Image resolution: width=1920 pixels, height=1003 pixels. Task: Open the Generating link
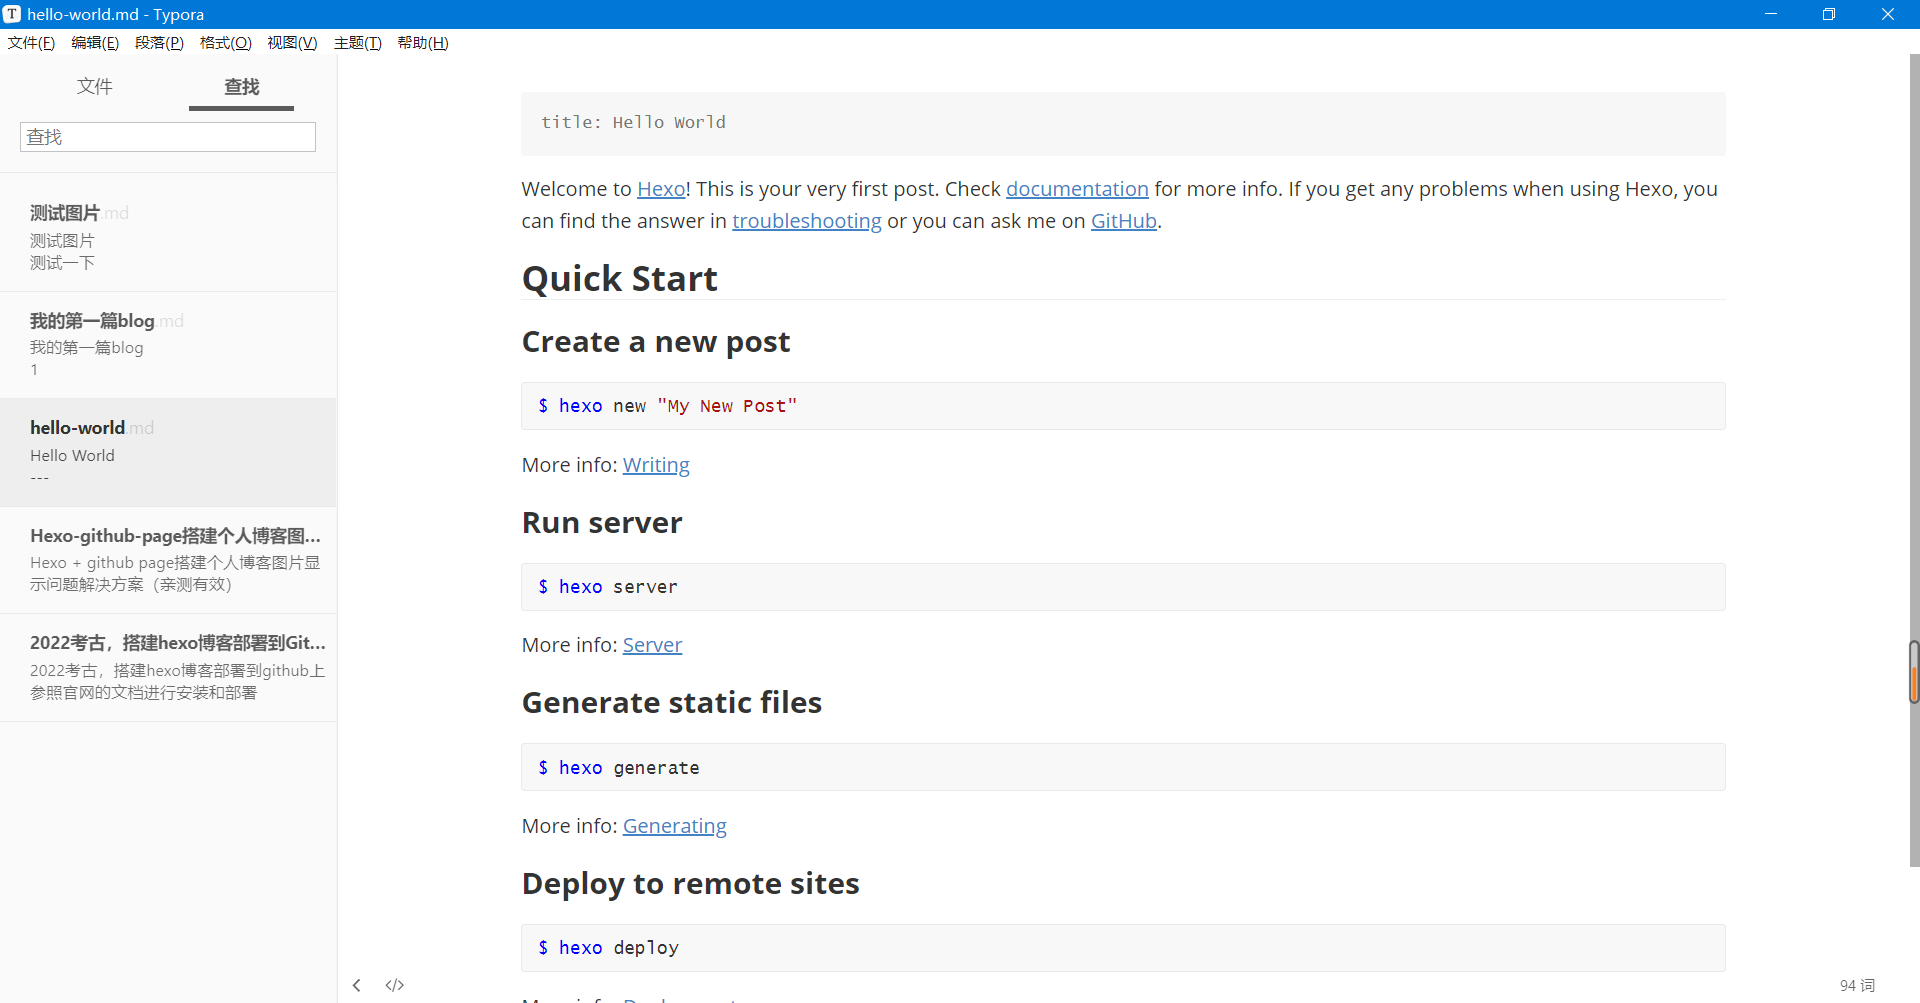click(675, 826)
